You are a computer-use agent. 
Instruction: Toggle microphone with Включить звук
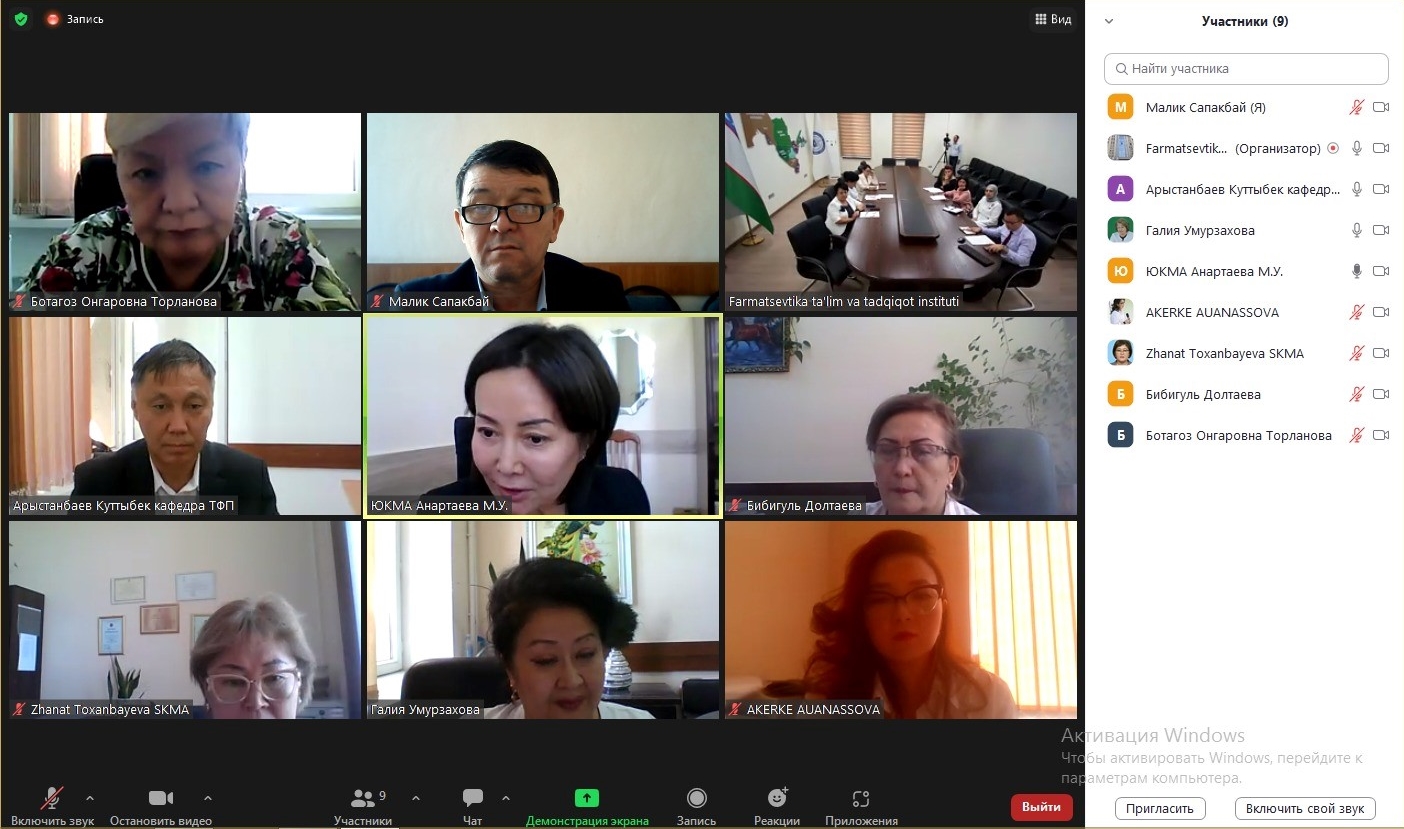pos(52,798)
